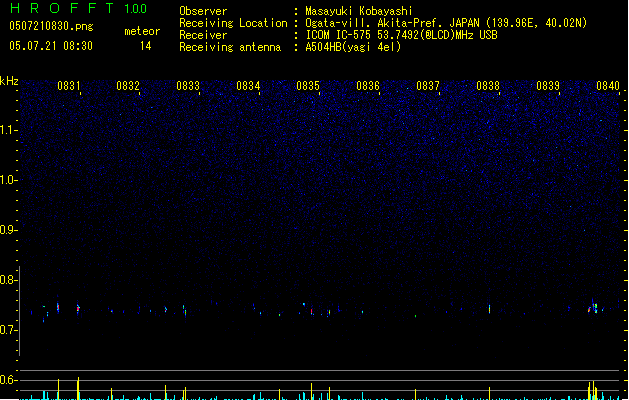Click the 0837 time marker
Viewport: 629px width, 400px height.
click(428, 86)
